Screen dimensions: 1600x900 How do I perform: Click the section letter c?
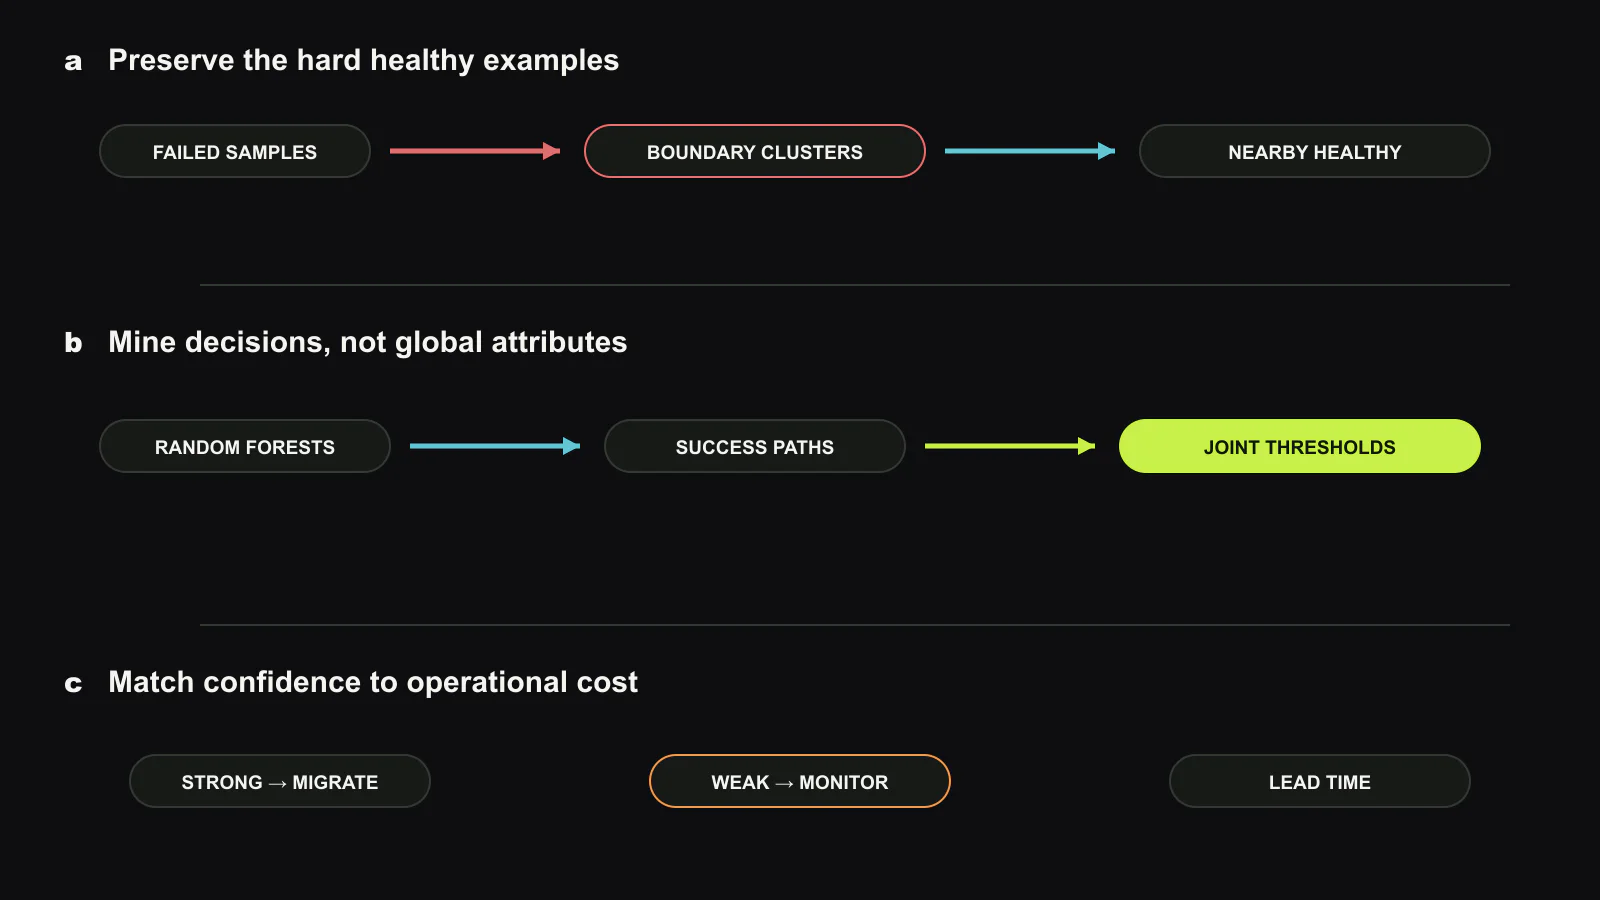[x=73, y=683]
